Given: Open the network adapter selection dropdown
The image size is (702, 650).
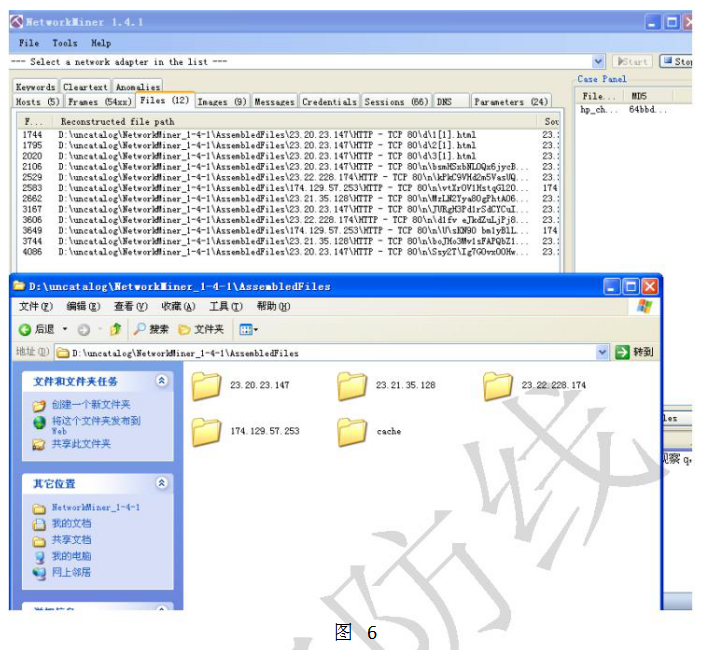Looking at the screenshot, I should point(598,61).
